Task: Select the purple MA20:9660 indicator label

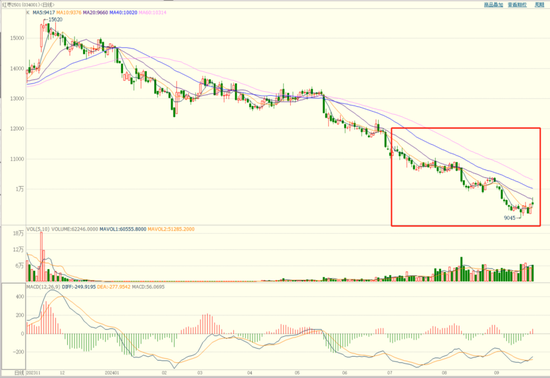Action: 95,13
